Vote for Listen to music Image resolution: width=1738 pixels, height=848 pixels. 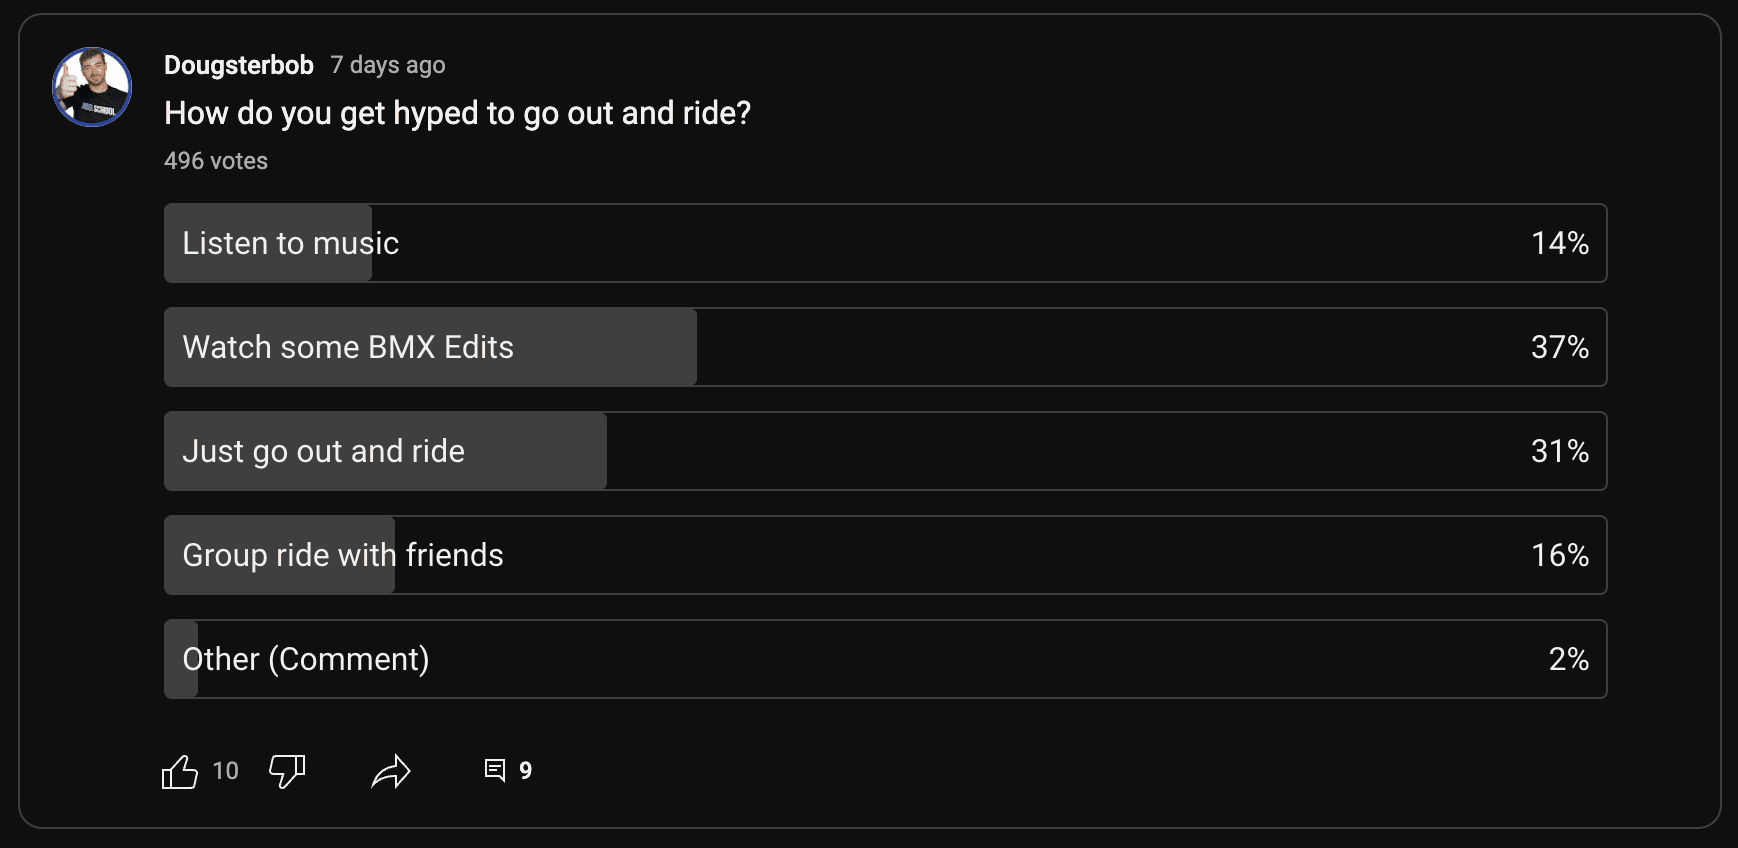pyautogui.click(x=885, y=243)
